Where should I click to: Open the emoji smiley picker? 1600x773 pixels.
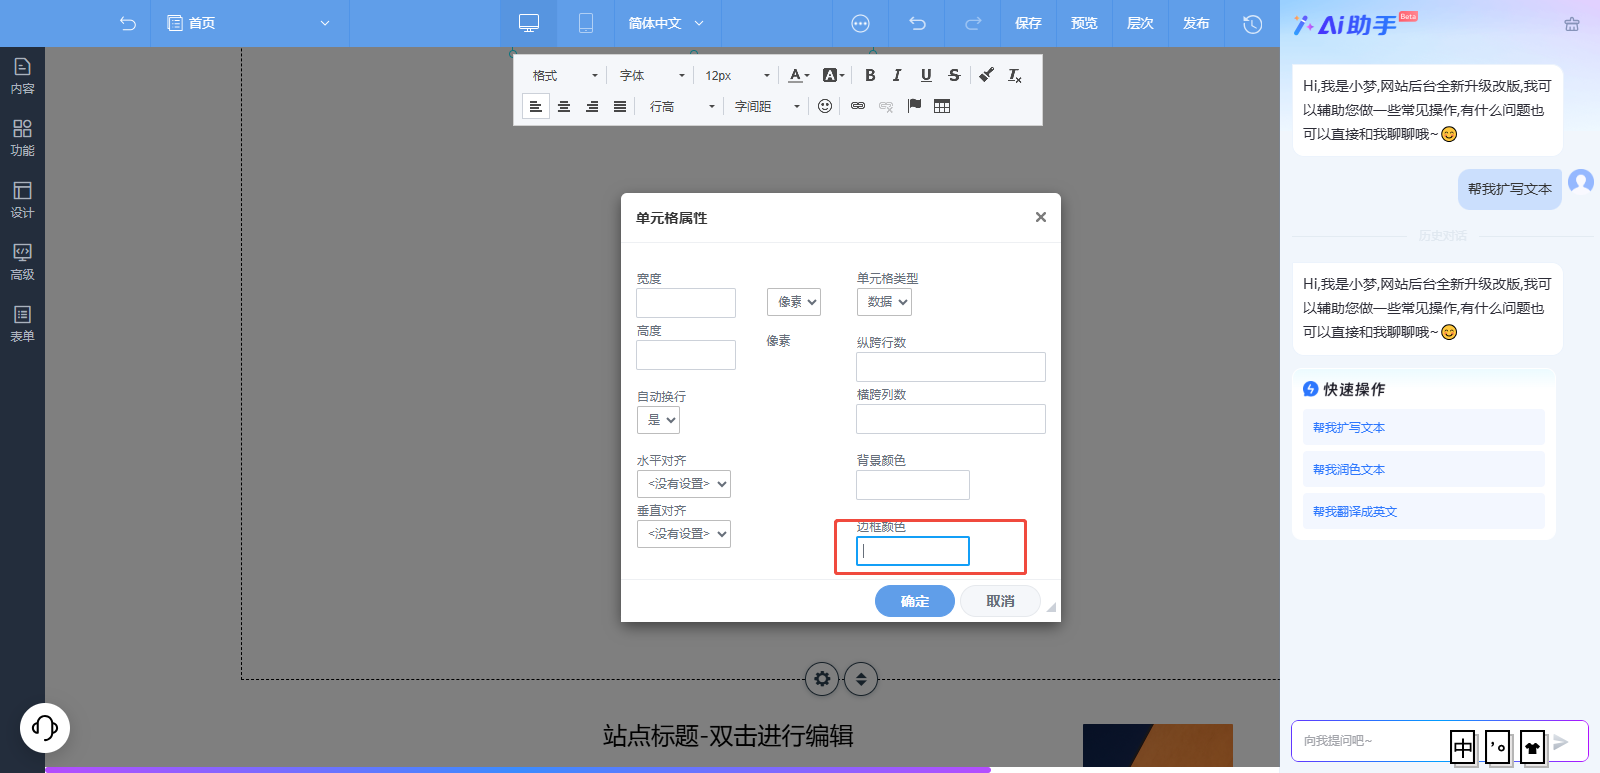(x=825, y=106)
